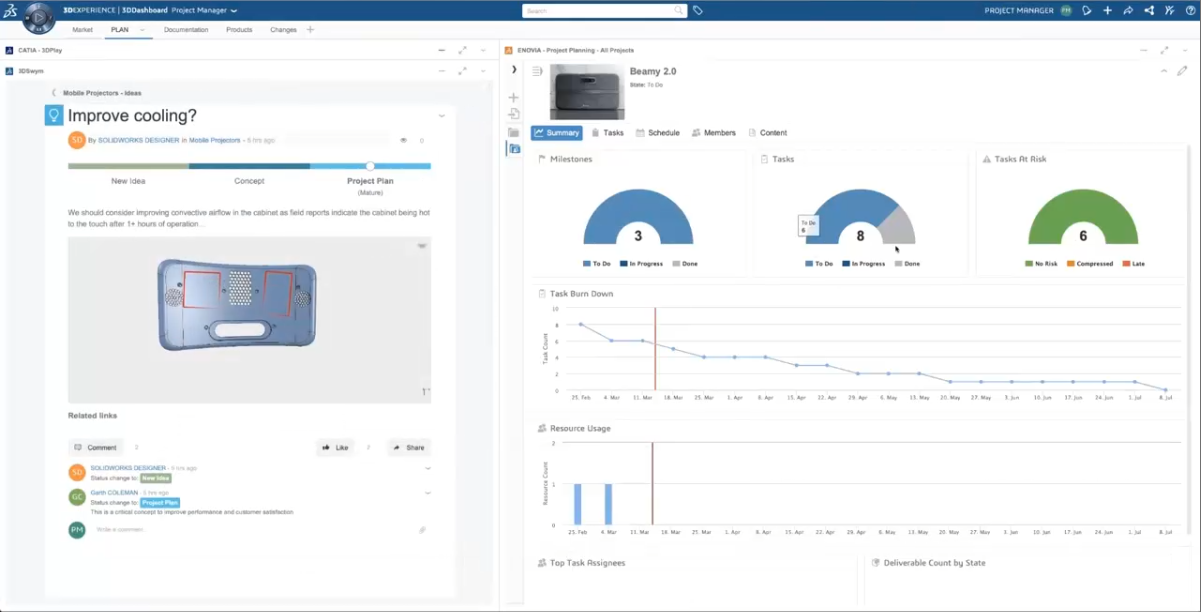Open the Mobile Projectors community link
The width and height of the screenshot is (1201, 612).
point(215,141)
